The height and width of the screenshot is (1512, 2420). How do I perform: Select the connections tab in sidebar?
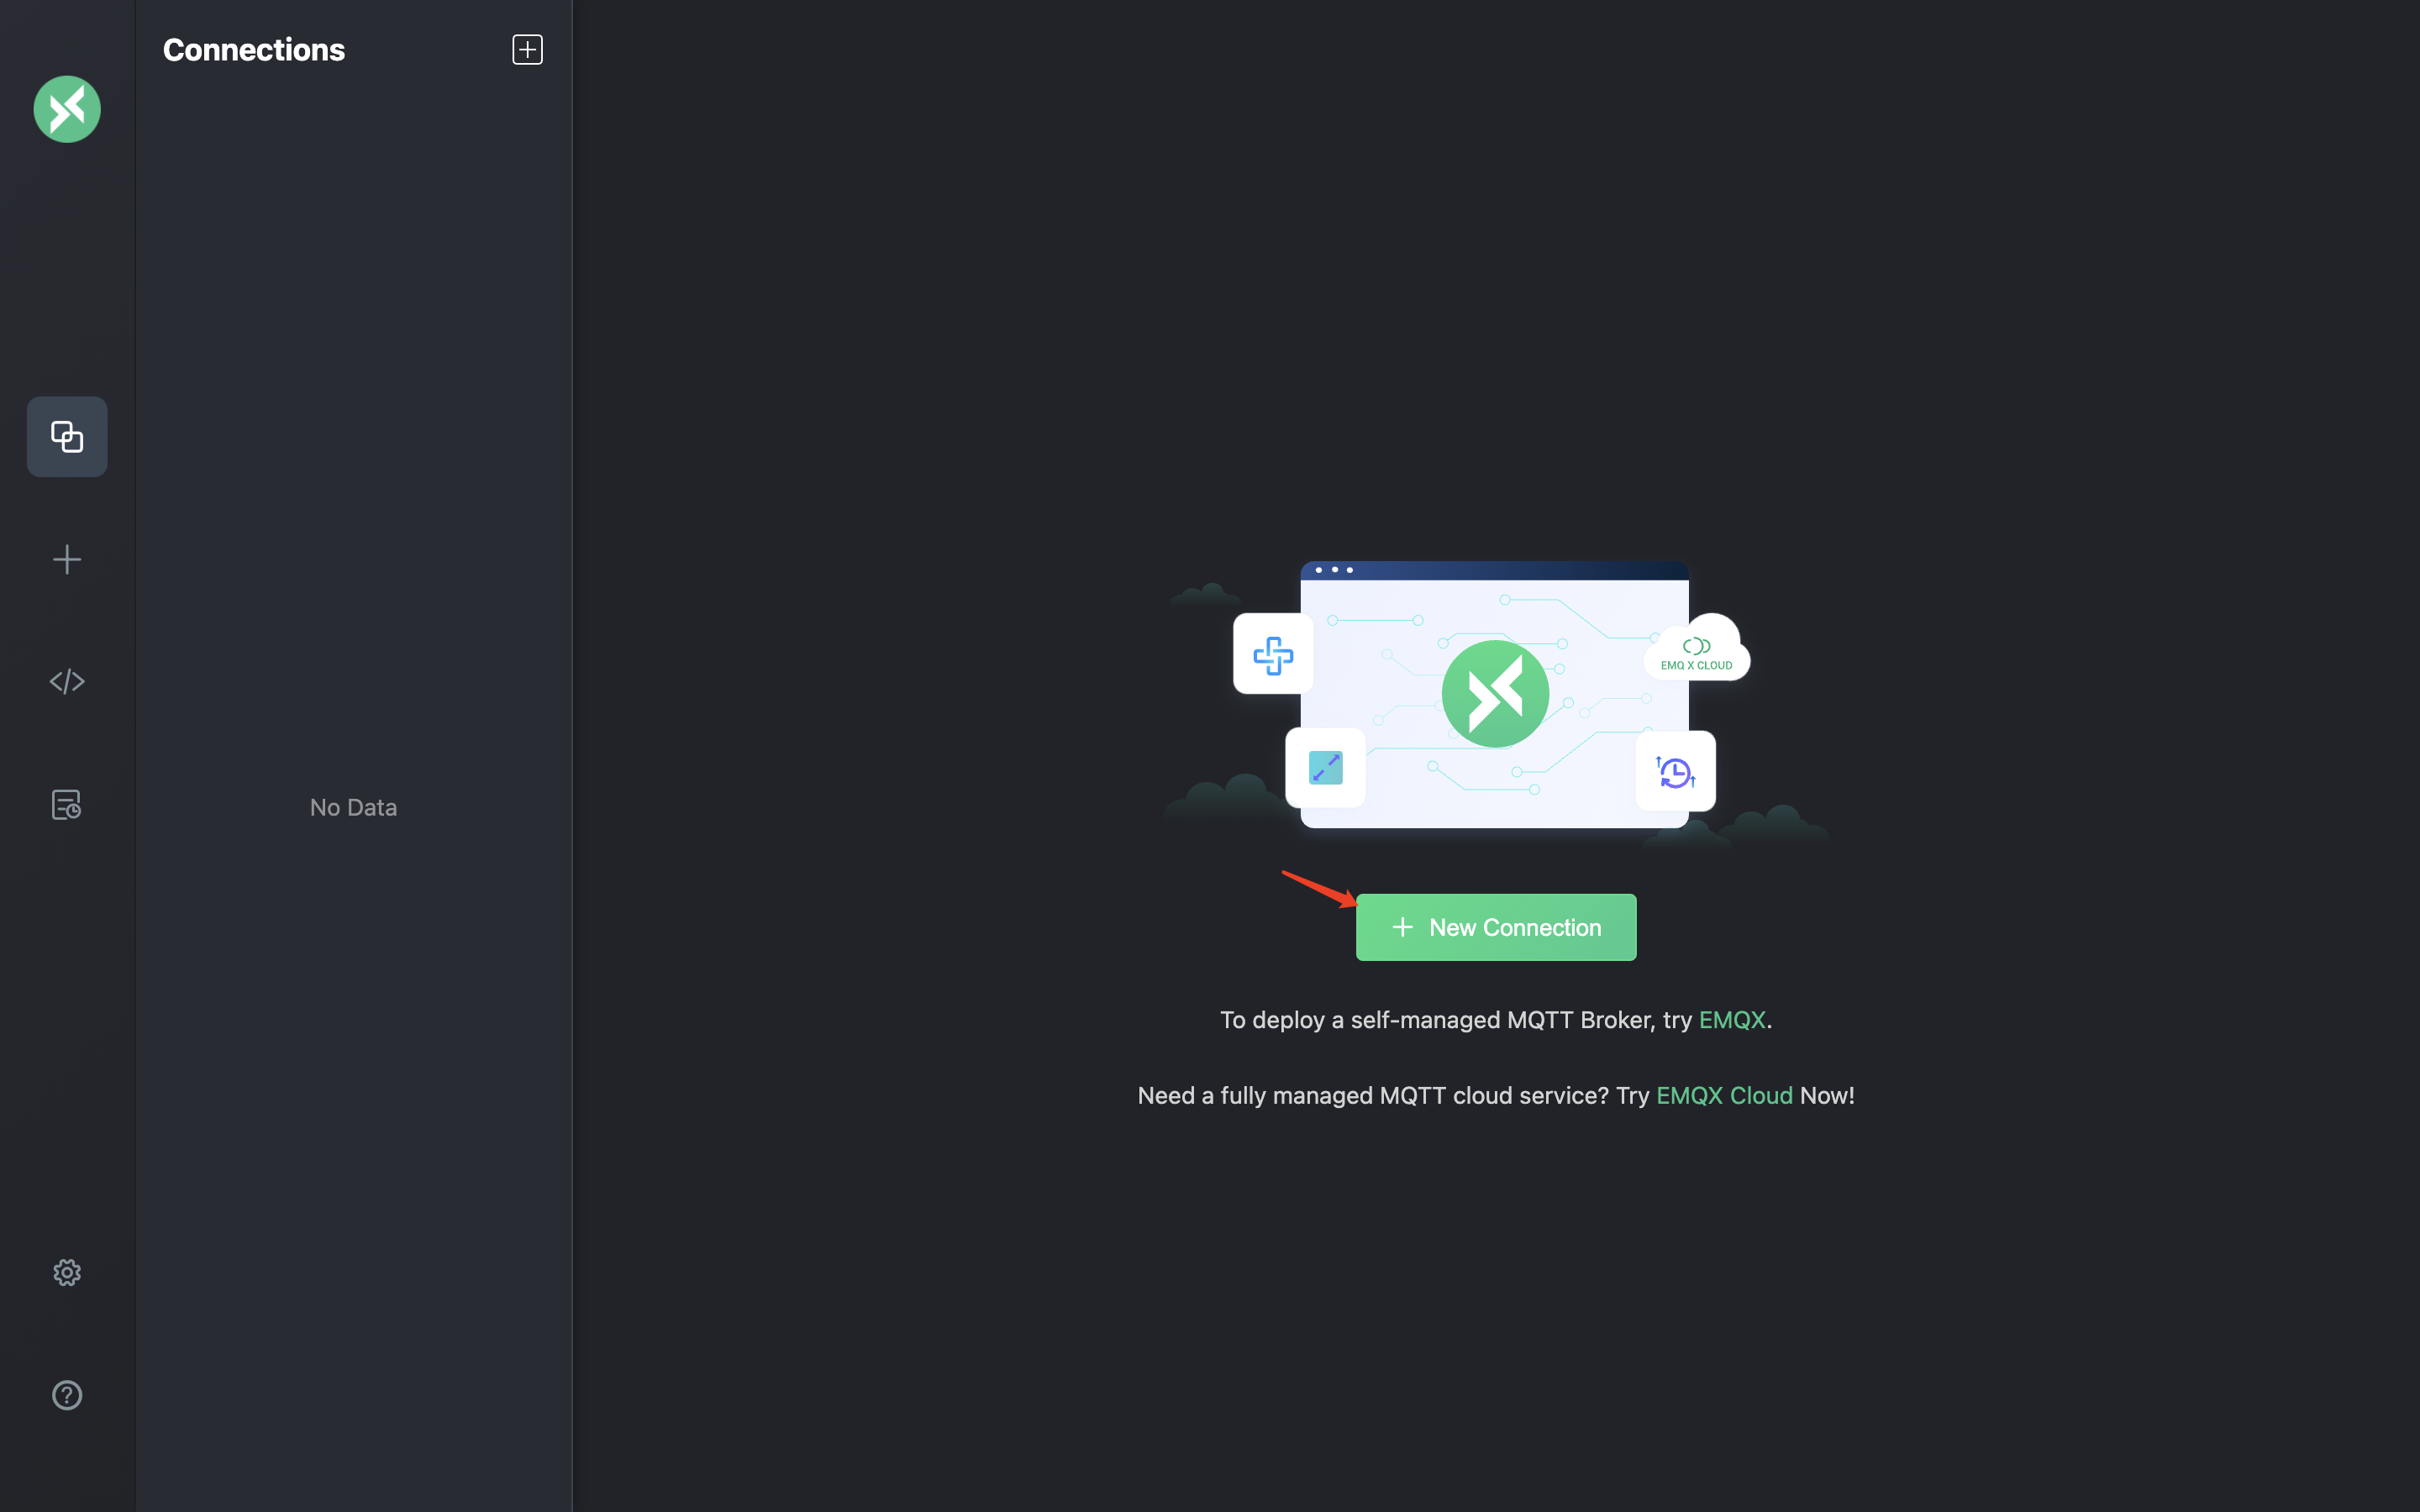(x=66, y=435)
